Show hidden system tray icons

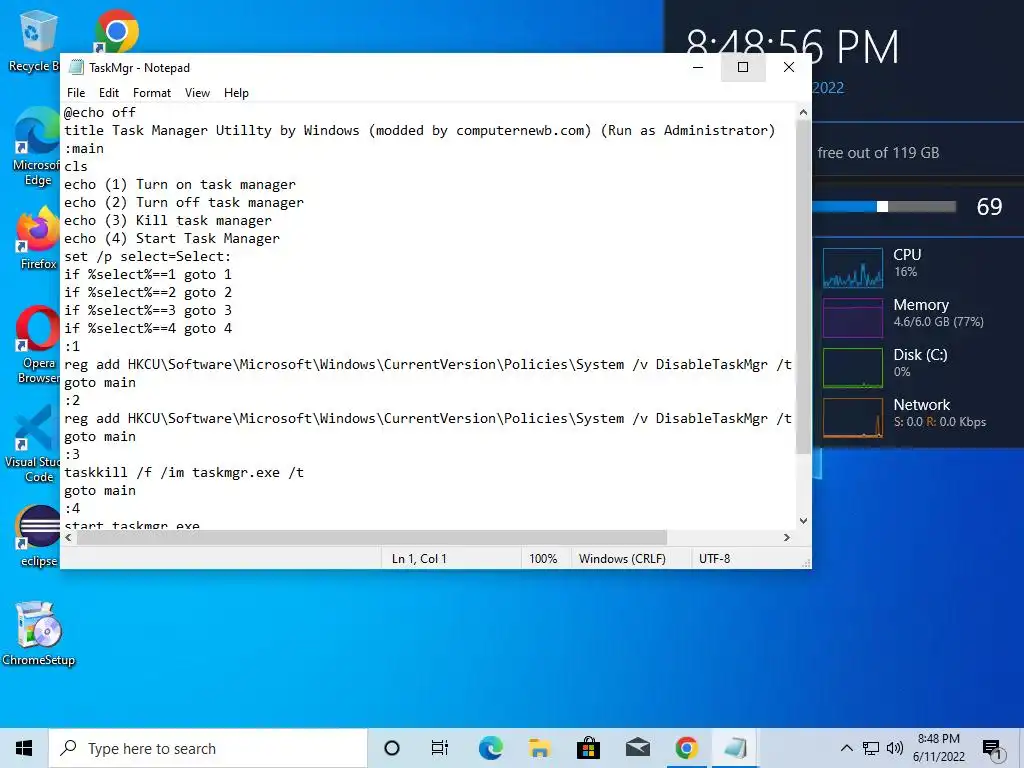pyautogui.click(x=846, y=748)
